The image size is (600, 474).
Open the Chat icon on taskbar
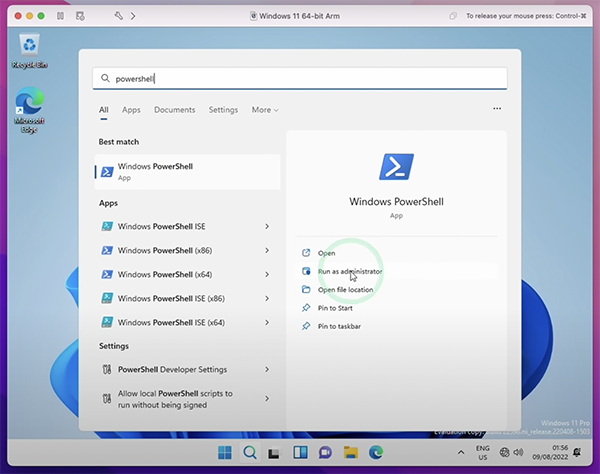coord(325,453)
